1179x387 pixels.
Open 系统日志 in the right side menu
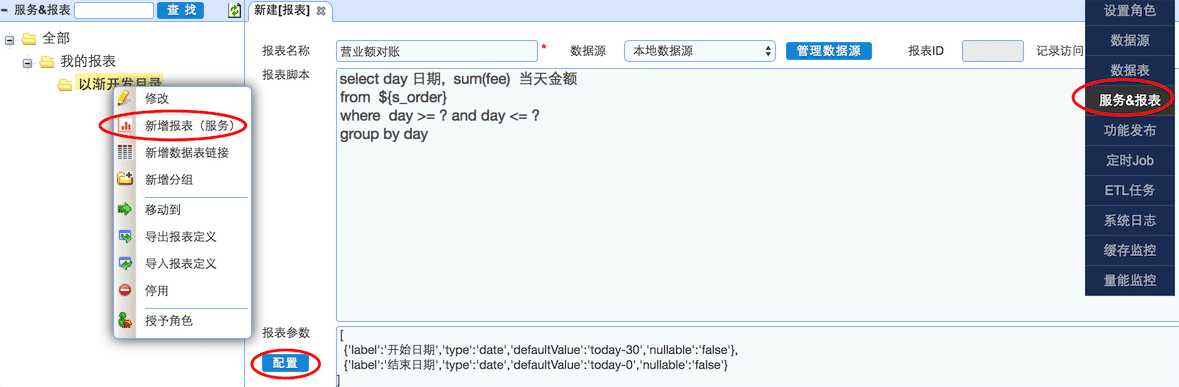pos(1130,220)
